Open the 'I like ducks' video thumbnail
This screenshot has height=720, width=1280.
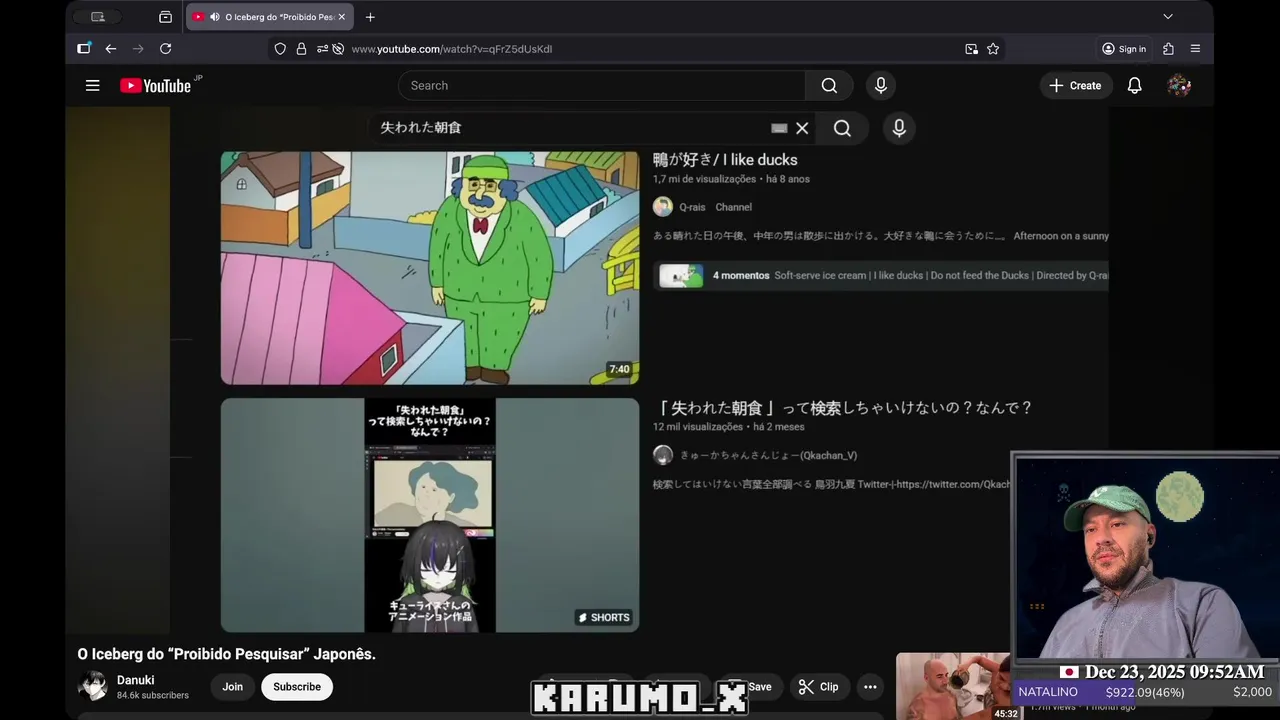coord(430,268)
